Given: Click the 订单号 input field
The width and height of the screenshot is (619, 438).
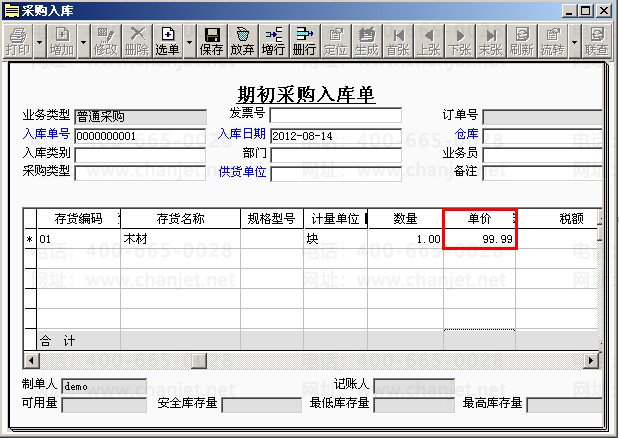Looking at the screenshot, I should (x=542, y=117).
